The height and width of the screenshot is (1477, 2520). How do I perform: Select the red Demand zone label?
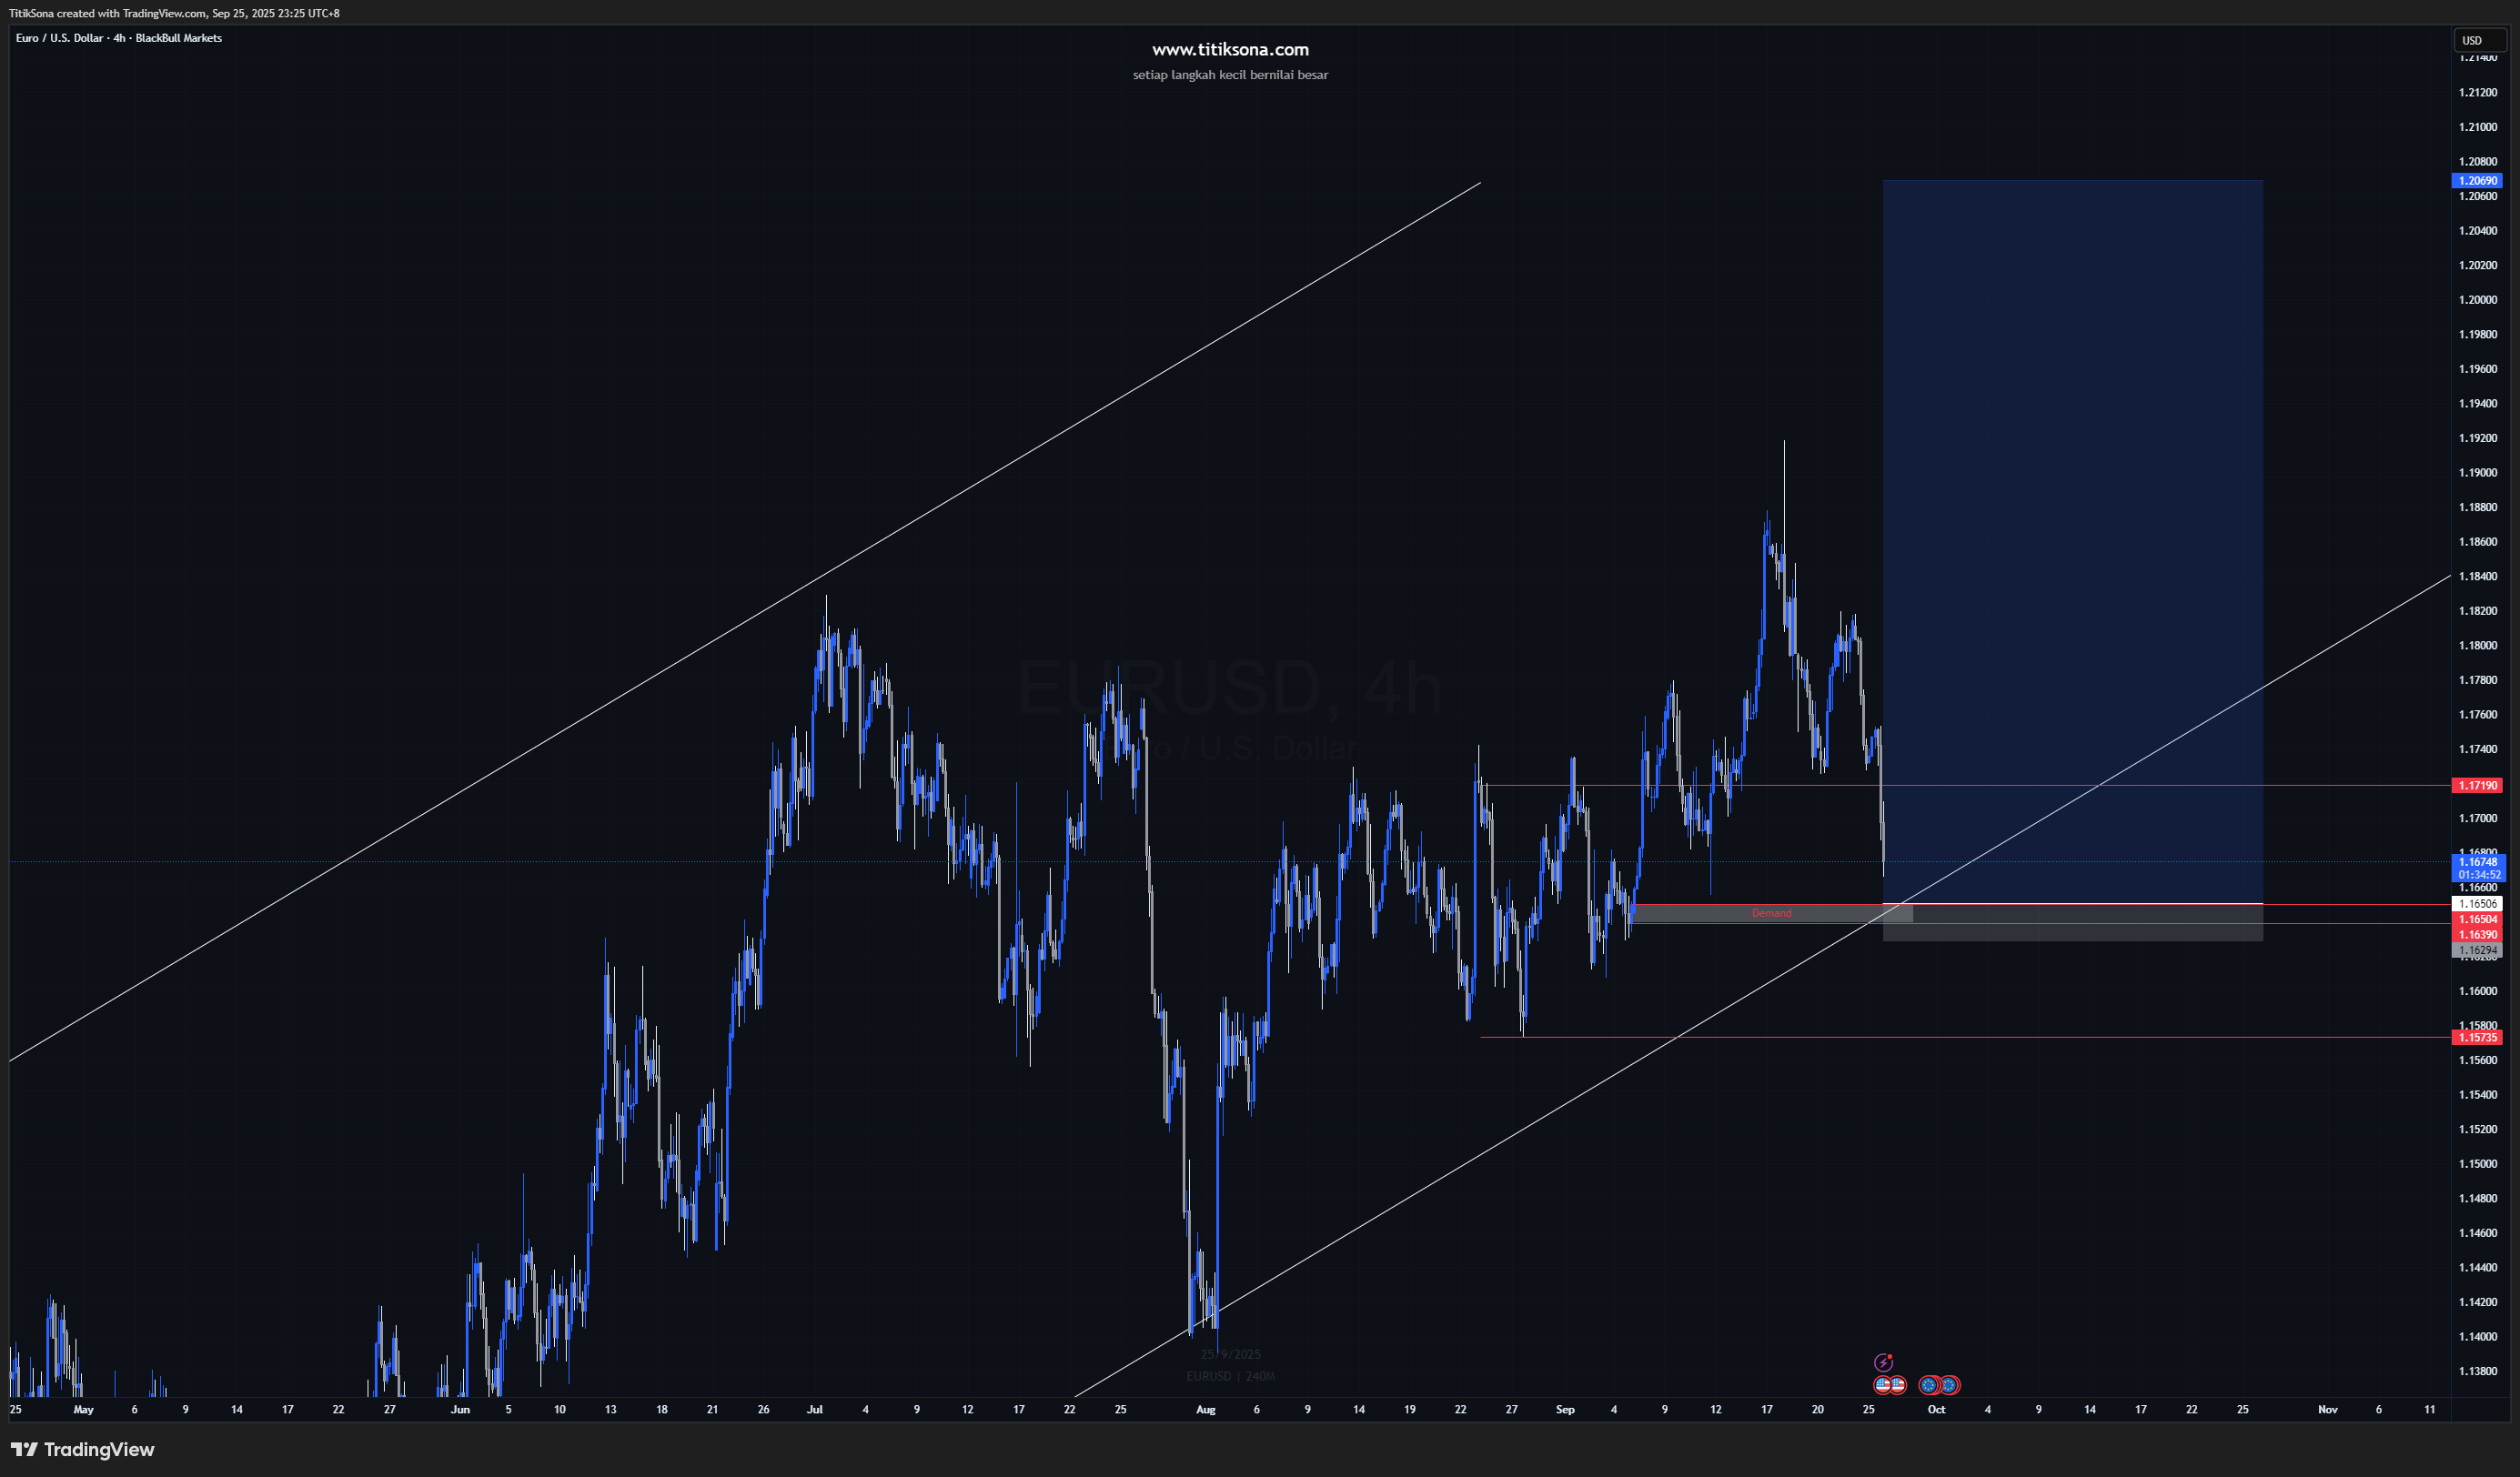1771,913
